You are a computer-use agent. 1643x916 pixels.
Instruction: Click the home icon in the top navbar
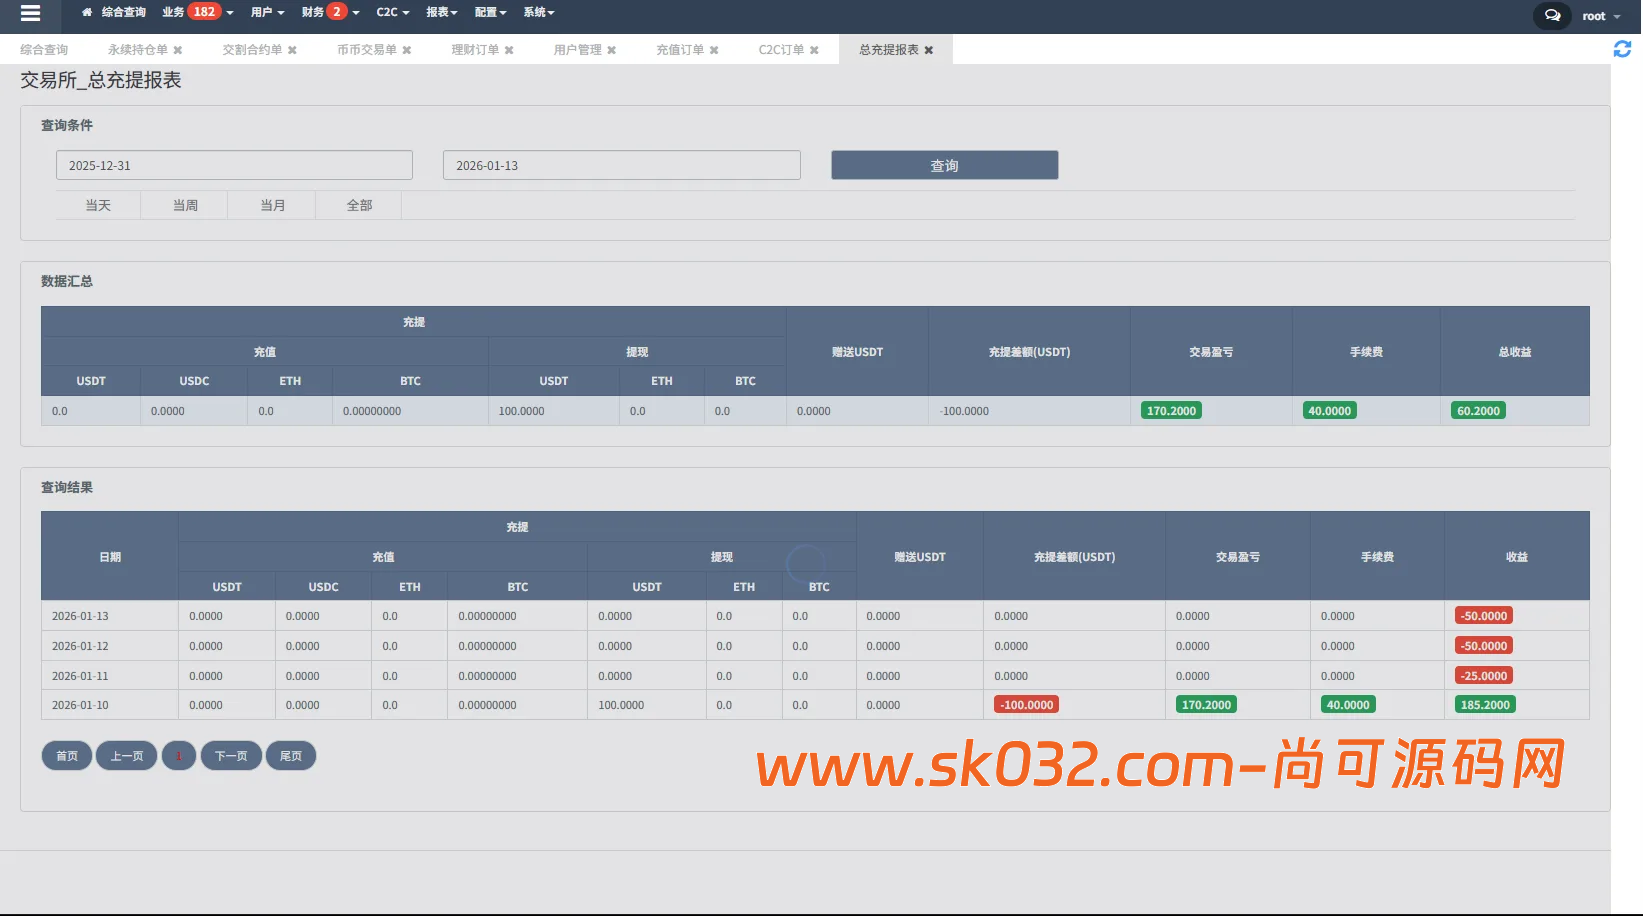point(86,12)
